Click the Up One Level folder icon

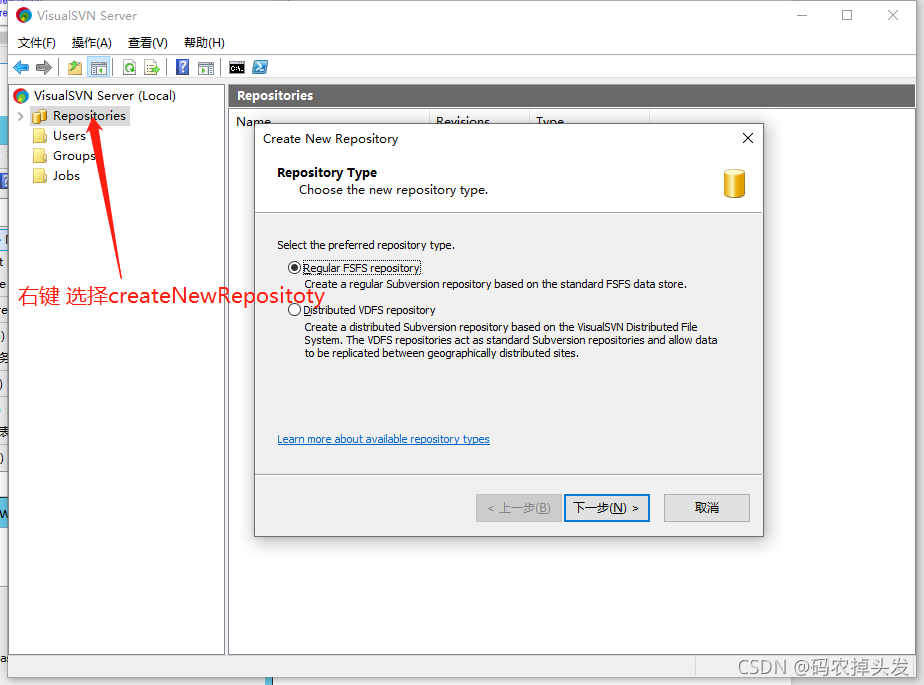point(75,68)
